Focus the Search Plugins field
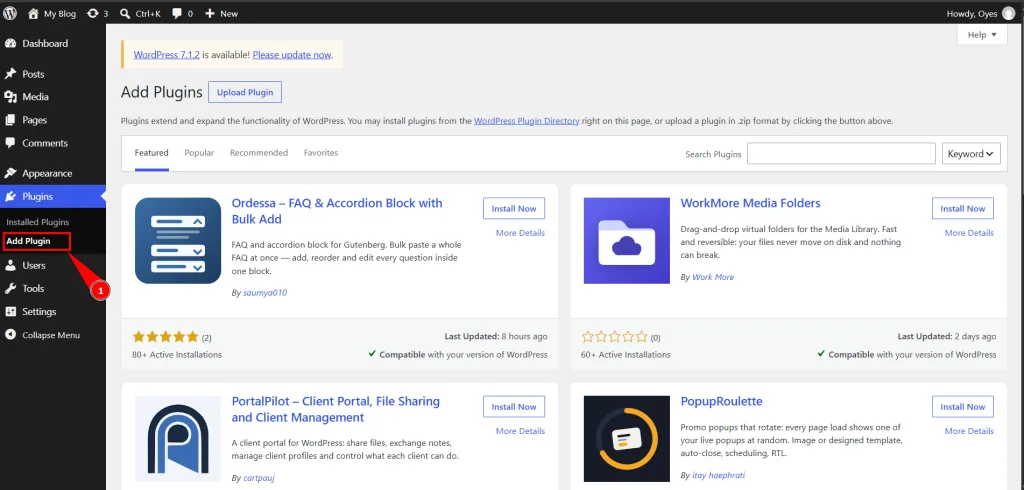This screenshot has width=1024, height=490. pos(841,154)
